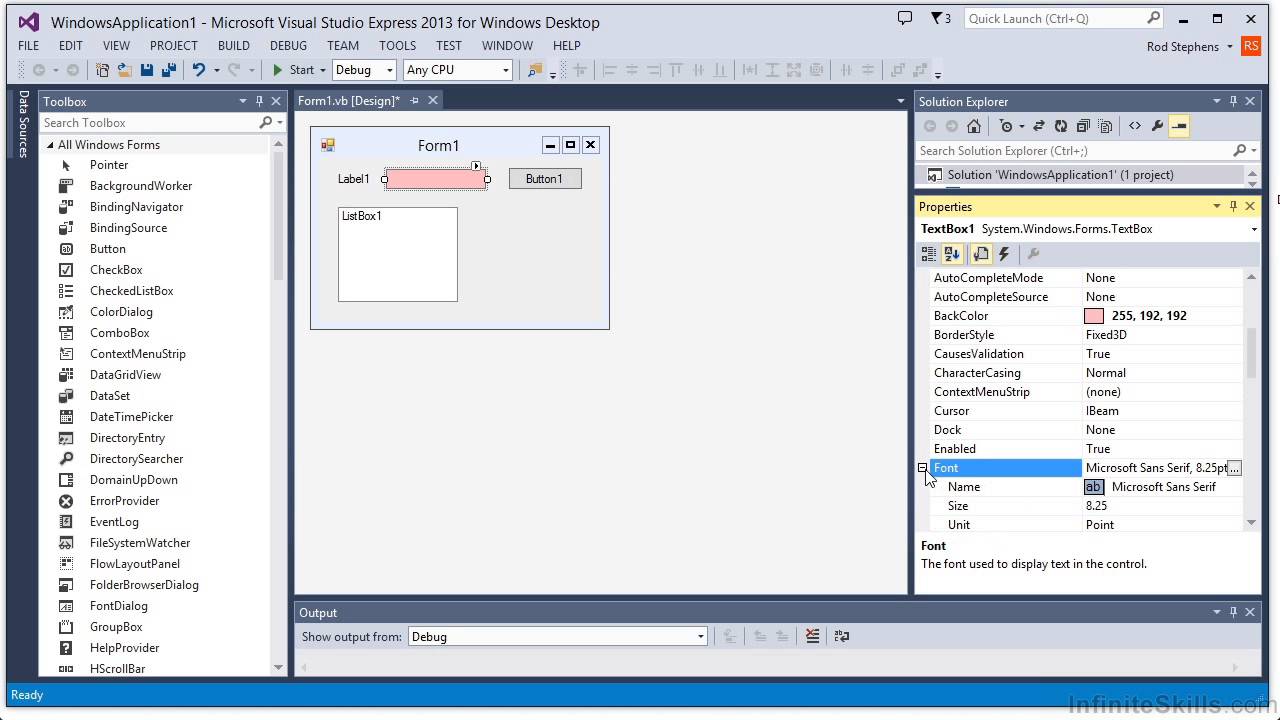Image resolution: width=1280 pixels, height=720 pixels.
Task: Click the Open File toolbar icon
Action: pyautogui.click(x=125, y=70)
